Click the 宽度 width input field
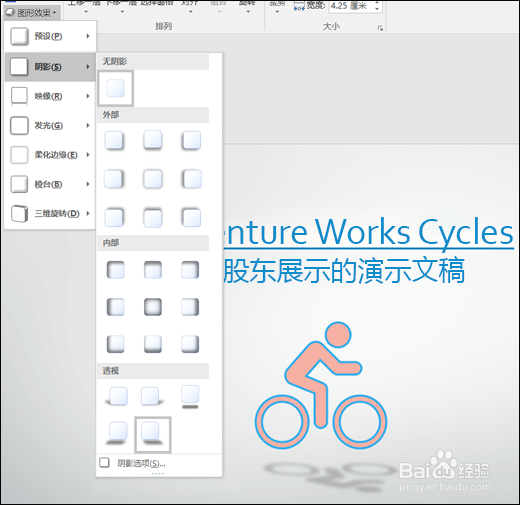520x505 pixels. point(351,6)
